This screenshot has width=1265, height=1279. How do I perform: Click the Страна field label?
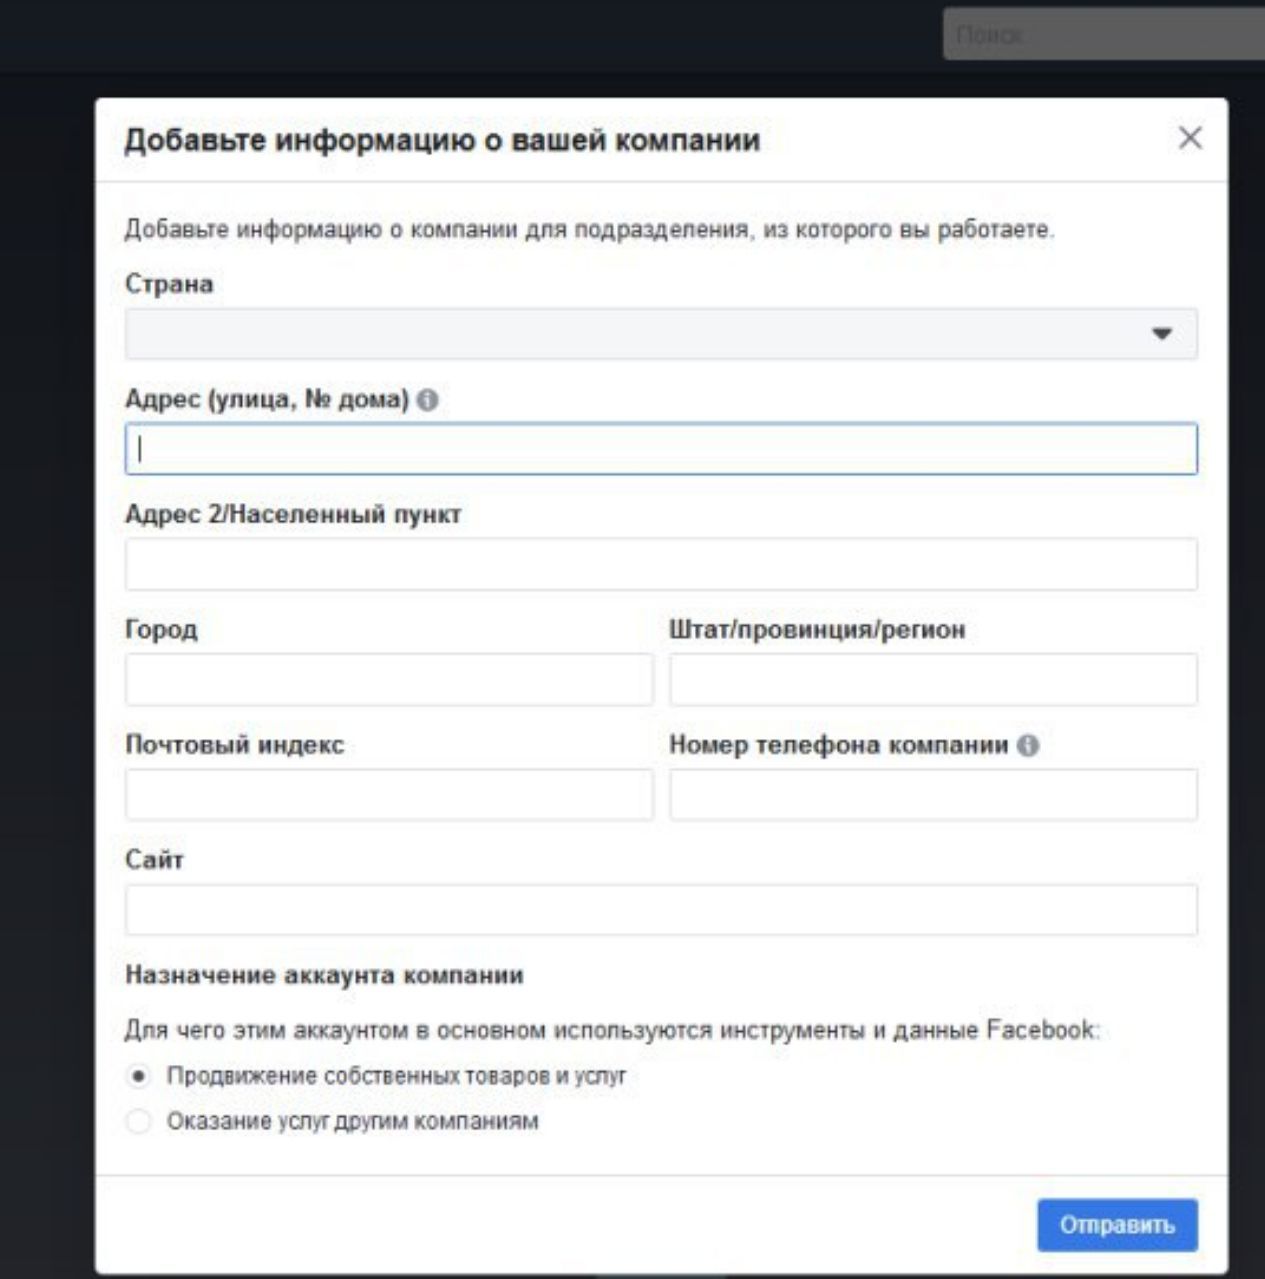[x=169, y=284]
